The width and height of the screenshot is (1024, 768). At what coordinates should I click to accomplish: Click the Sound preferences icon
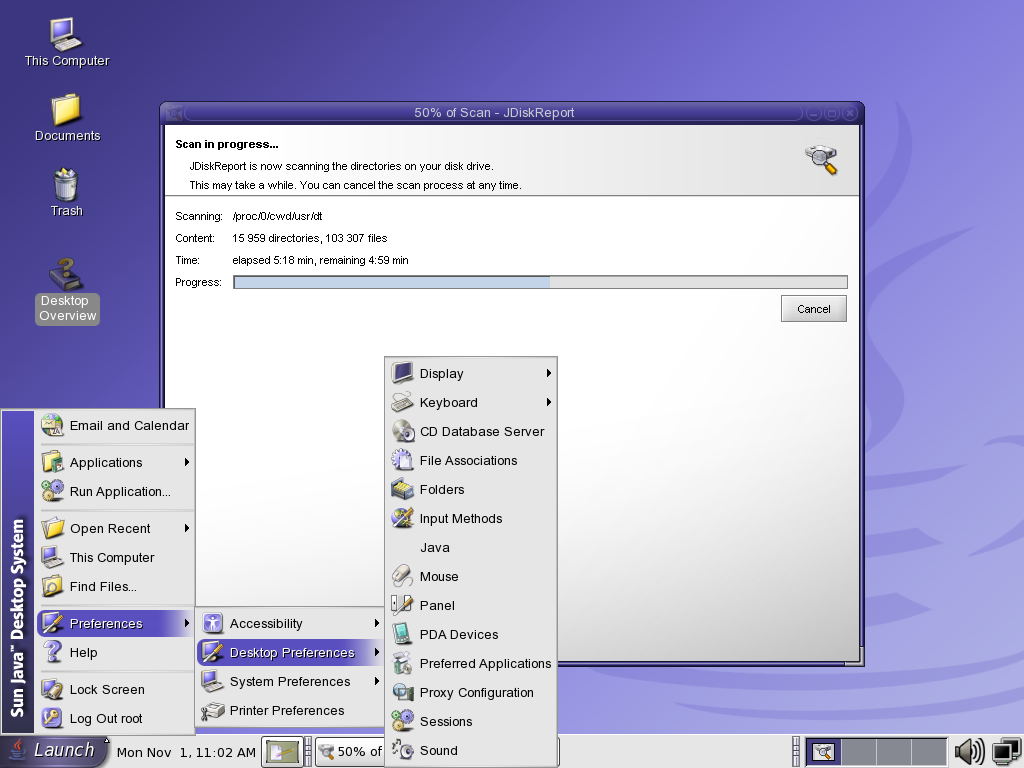(x=402, y=750)
